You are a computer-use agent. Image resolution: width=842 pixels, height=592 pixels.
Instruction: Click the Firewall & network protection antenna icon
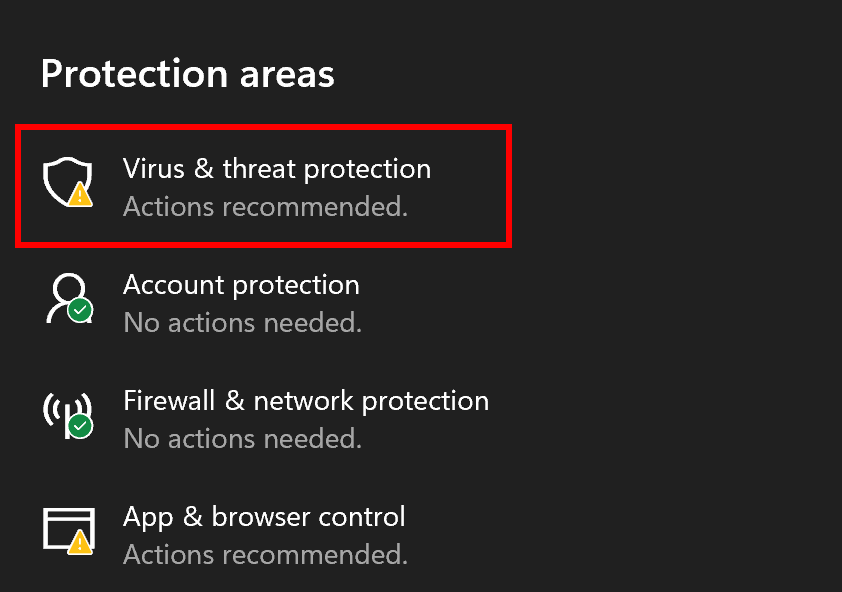[x=66, y=412]
